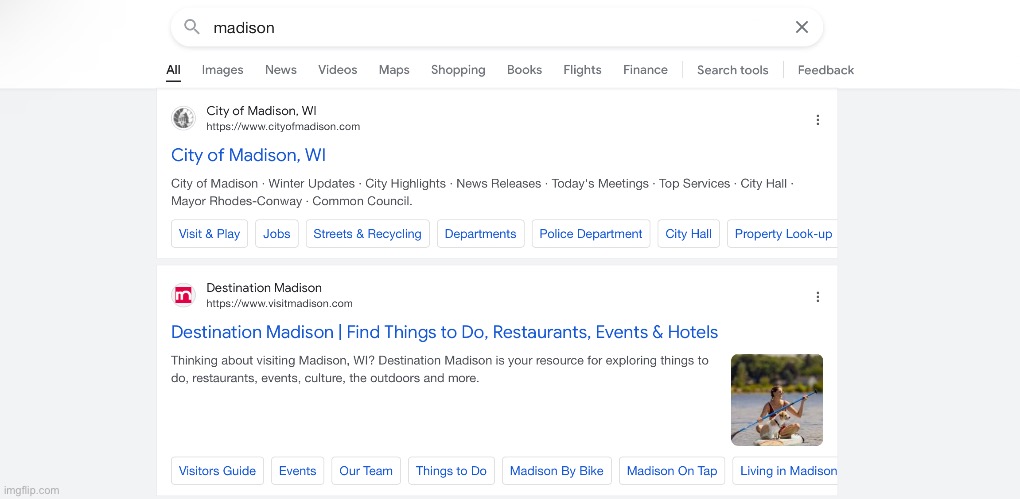Open more options for City of Madison result
1020x499 pixels.
tap(818, 120)
